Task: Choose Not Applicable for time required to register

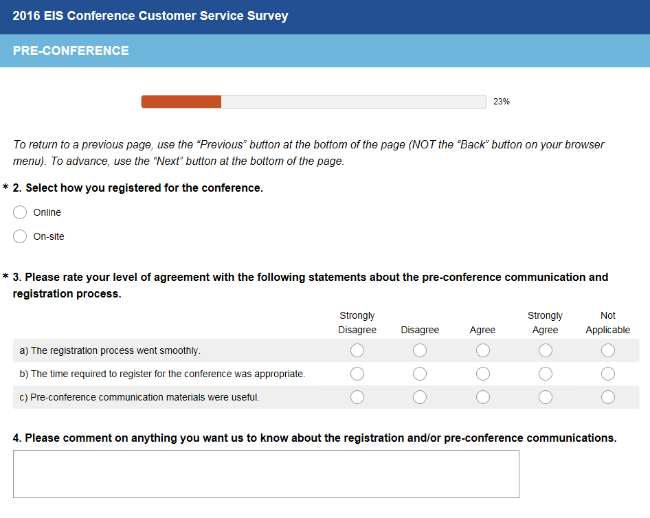Action: coord(608,373)
